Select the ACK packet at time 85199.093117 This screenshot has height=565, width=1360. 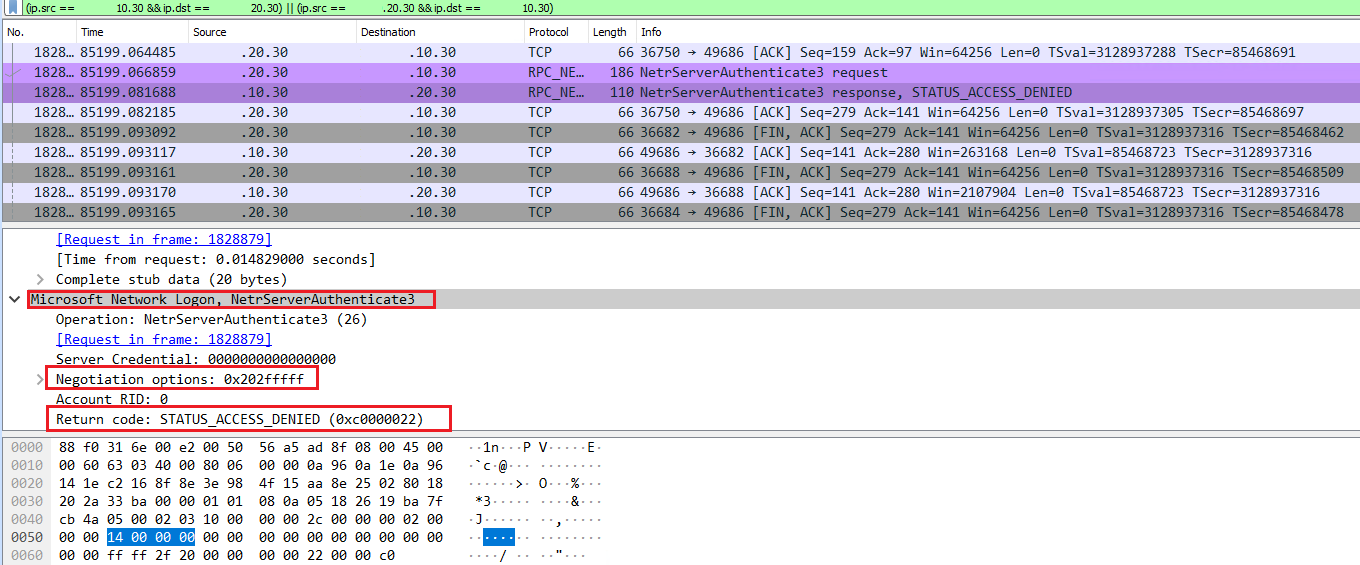click(x=680, y=152)
